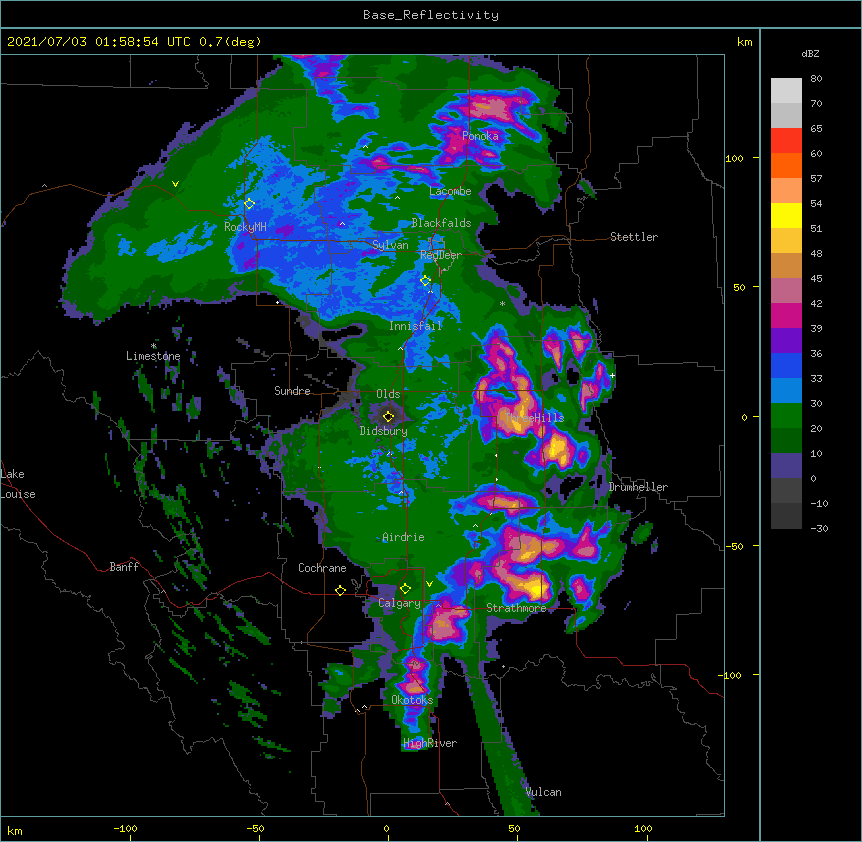
Task: Pick the vivid orange swatch below red
Action: (786, 165)
